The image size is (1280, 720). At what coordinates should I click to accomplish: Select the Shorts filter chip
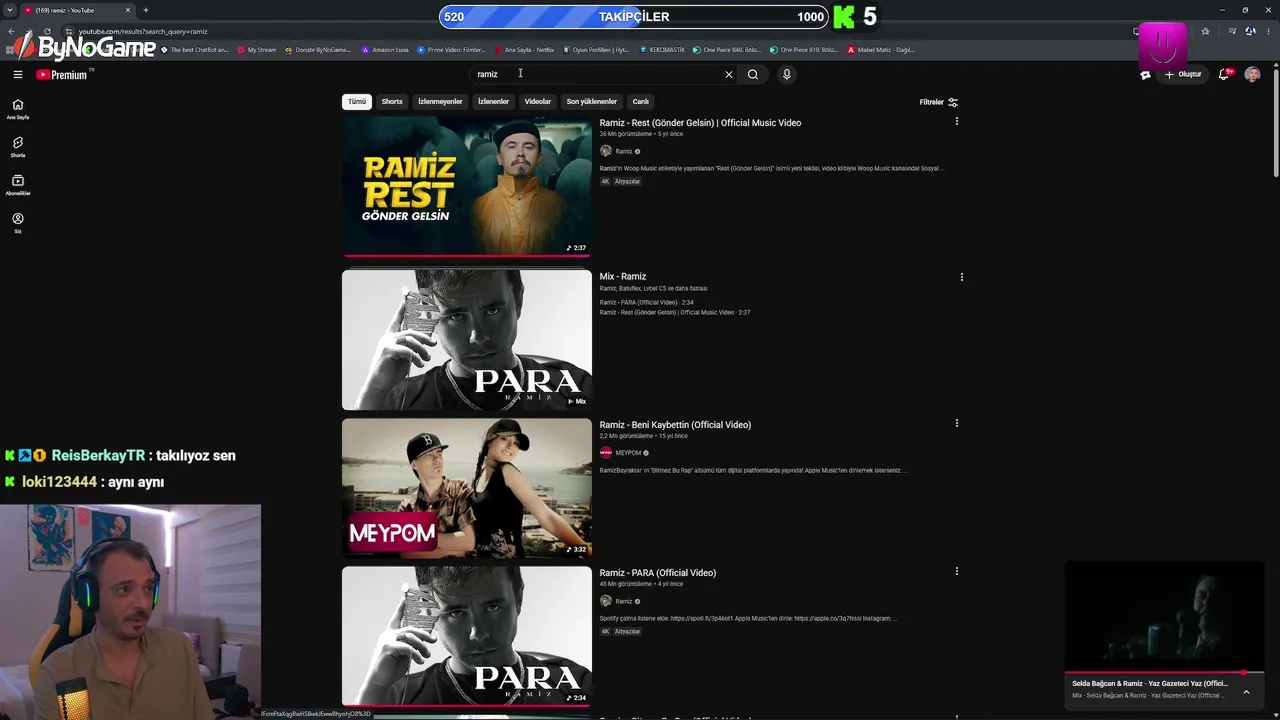[392, 101]
